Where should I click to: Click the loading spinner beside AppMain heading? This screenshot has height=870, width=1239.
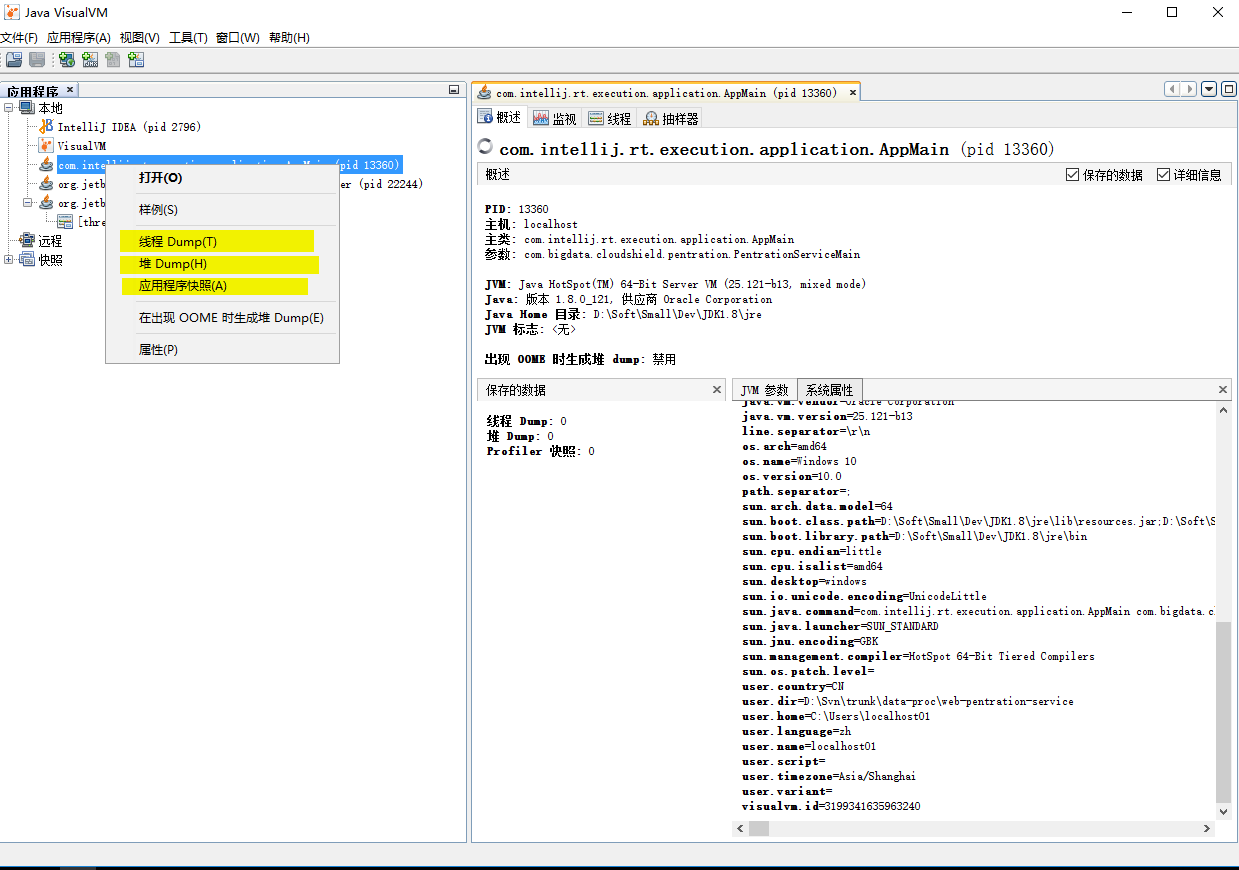click(486, 146)
